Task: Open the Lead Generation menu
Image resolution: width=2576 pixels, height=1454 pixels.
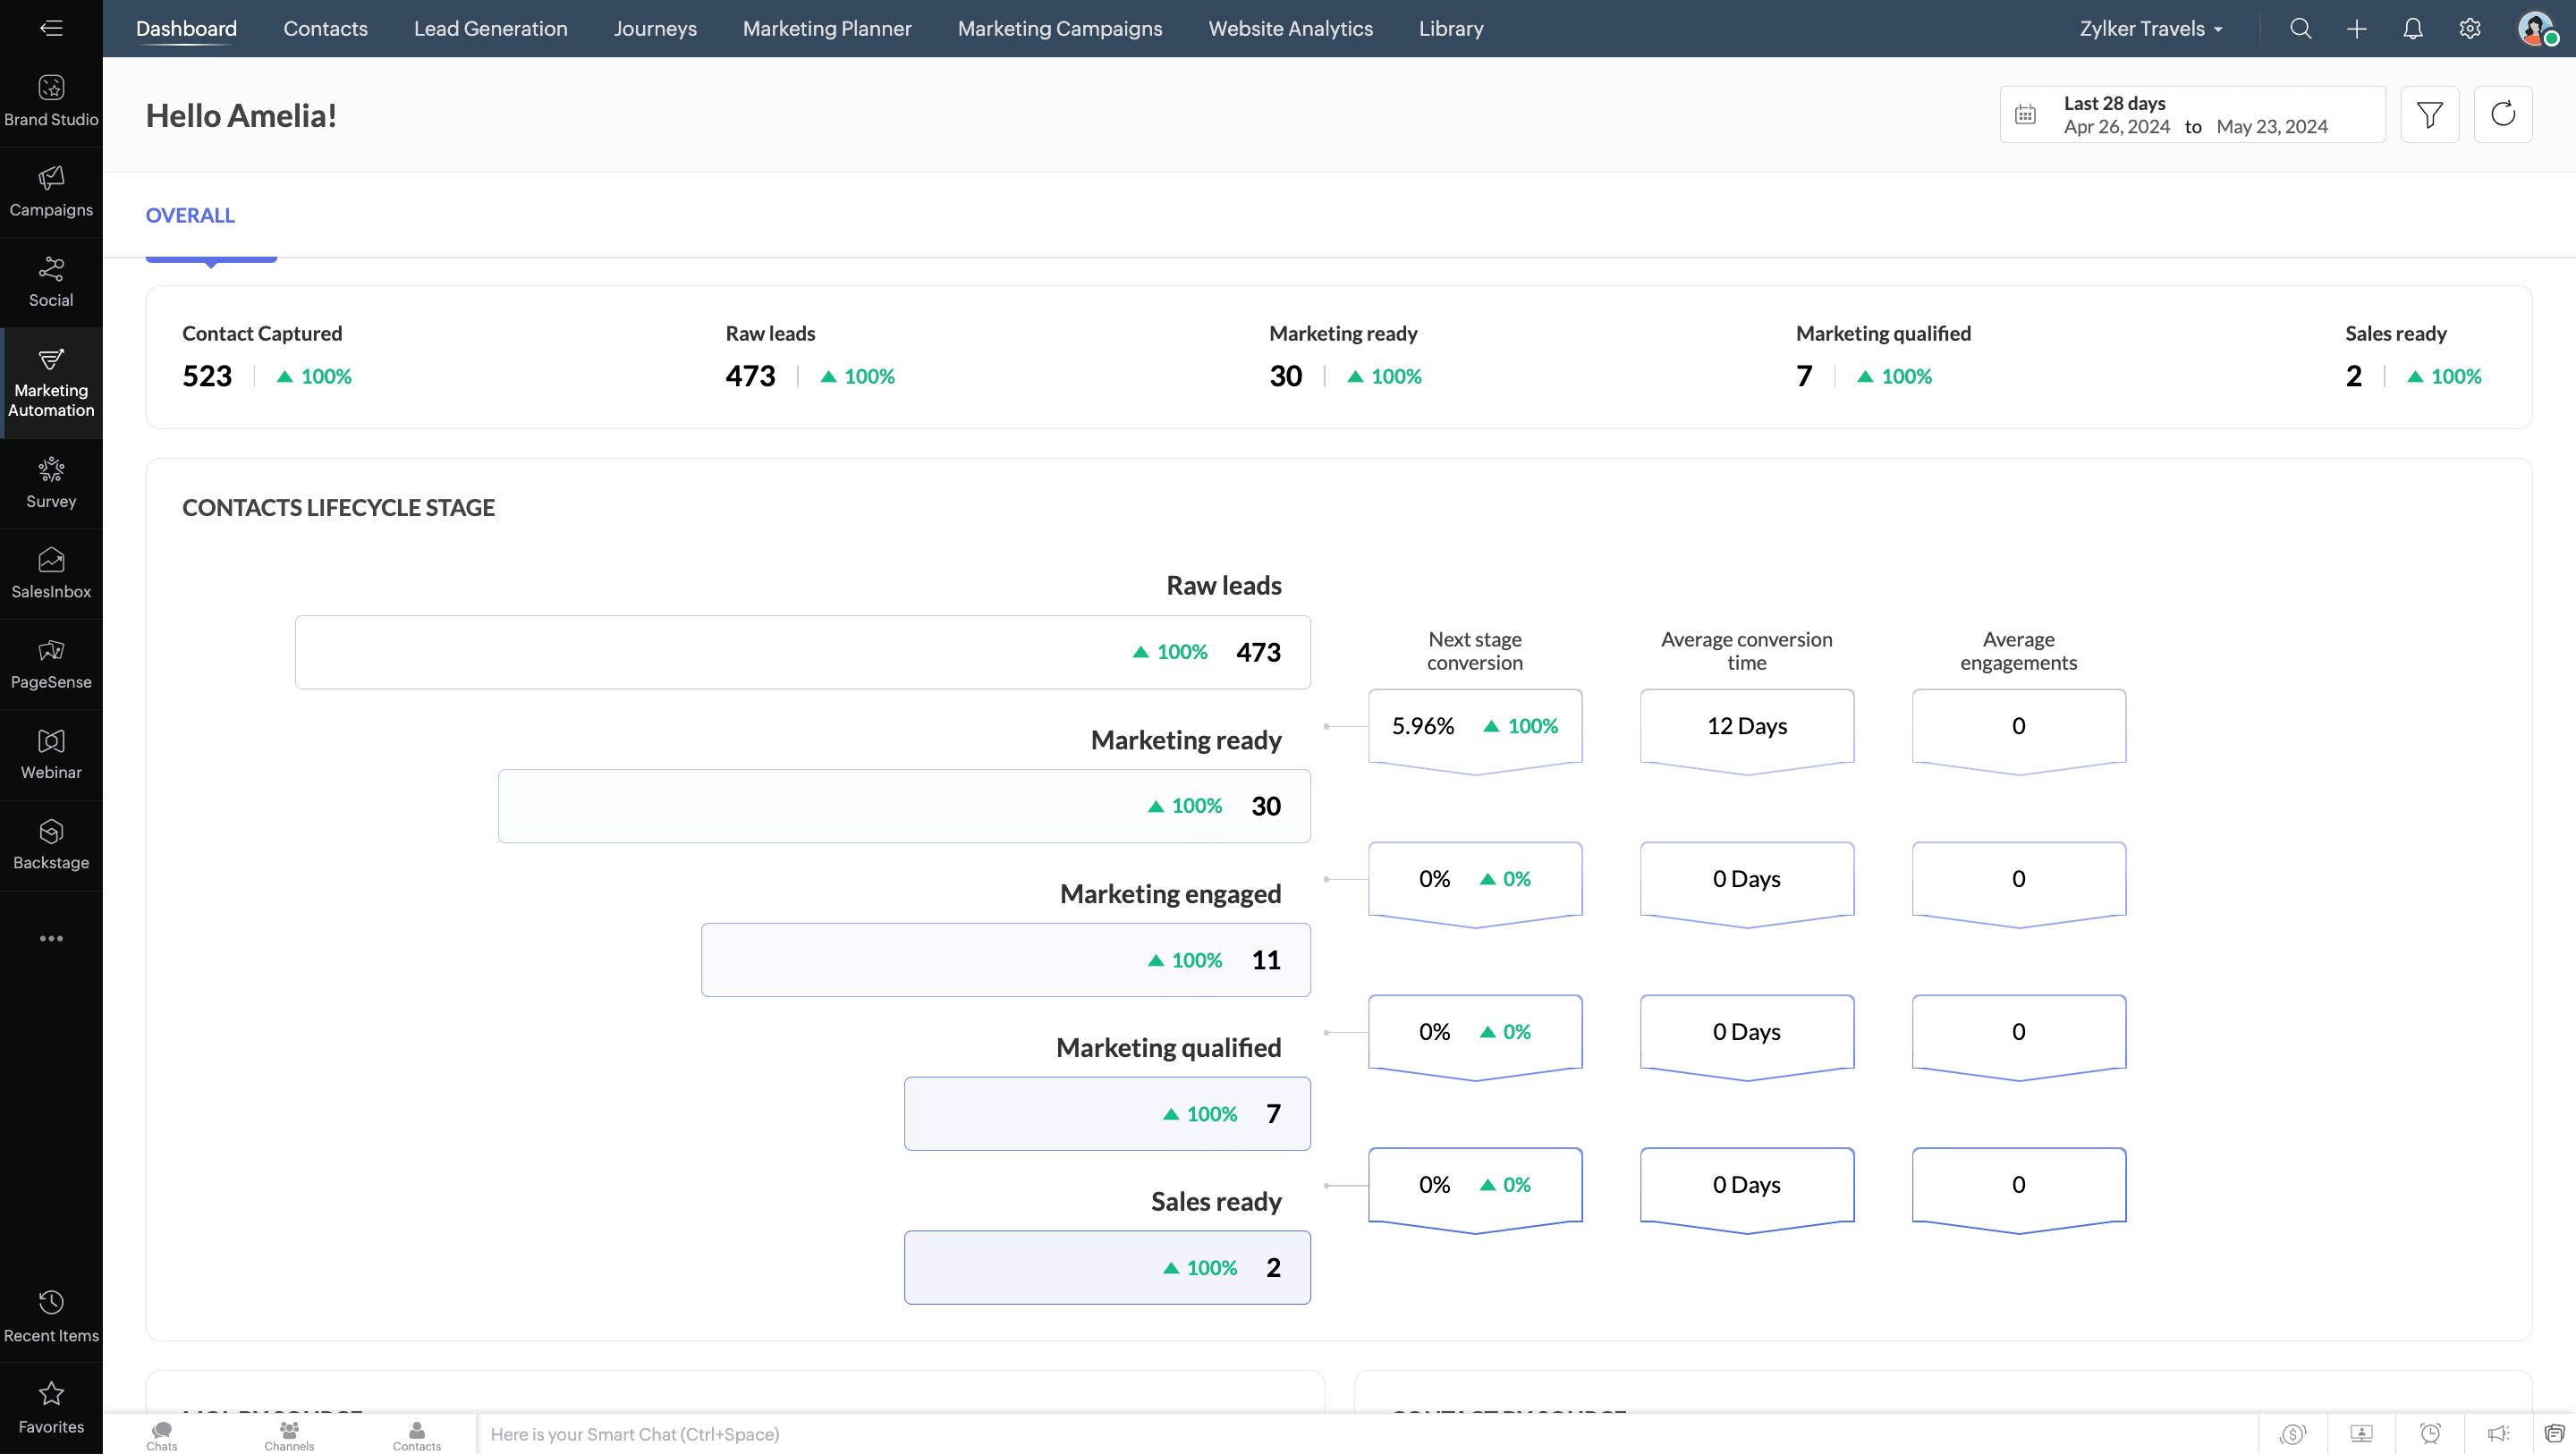Action: 490,29
